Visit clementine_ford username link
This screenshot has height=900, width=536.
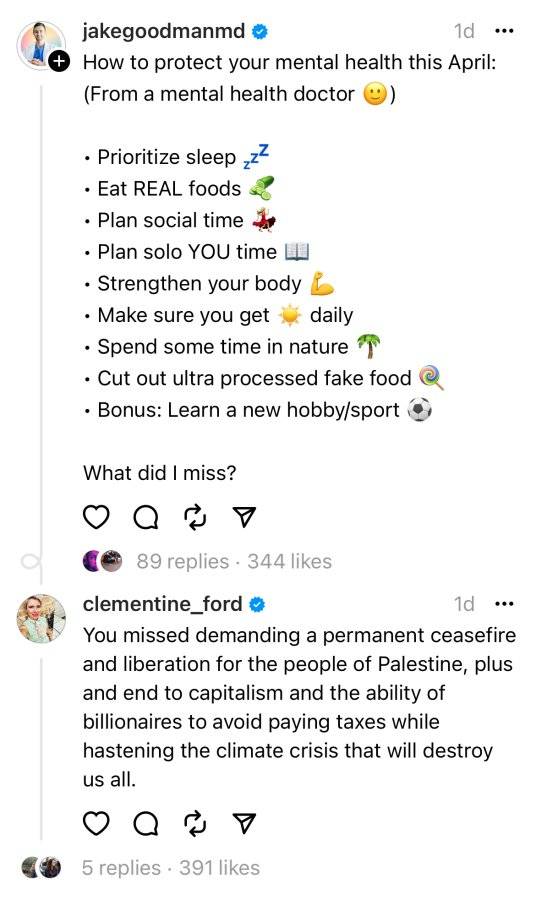click(162, 604)
